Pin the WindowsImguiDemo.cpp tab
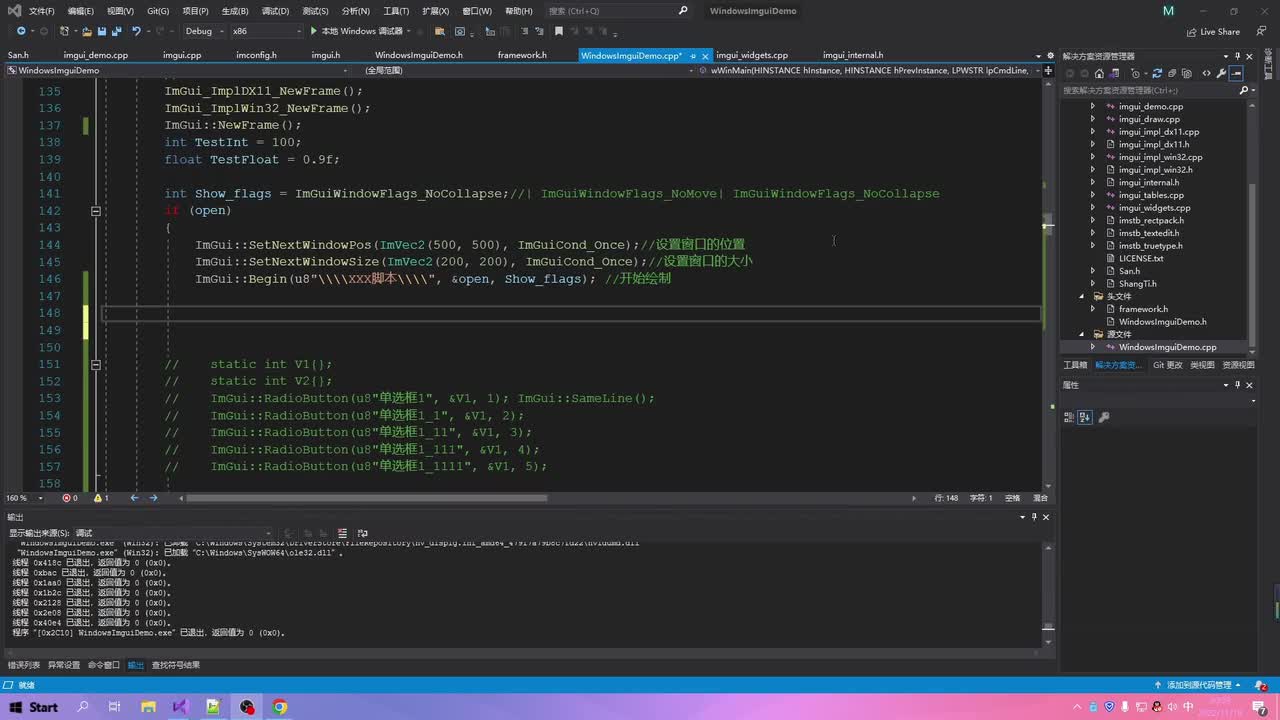This screenshot has height=720, width=1280. (x=692, y=56)
